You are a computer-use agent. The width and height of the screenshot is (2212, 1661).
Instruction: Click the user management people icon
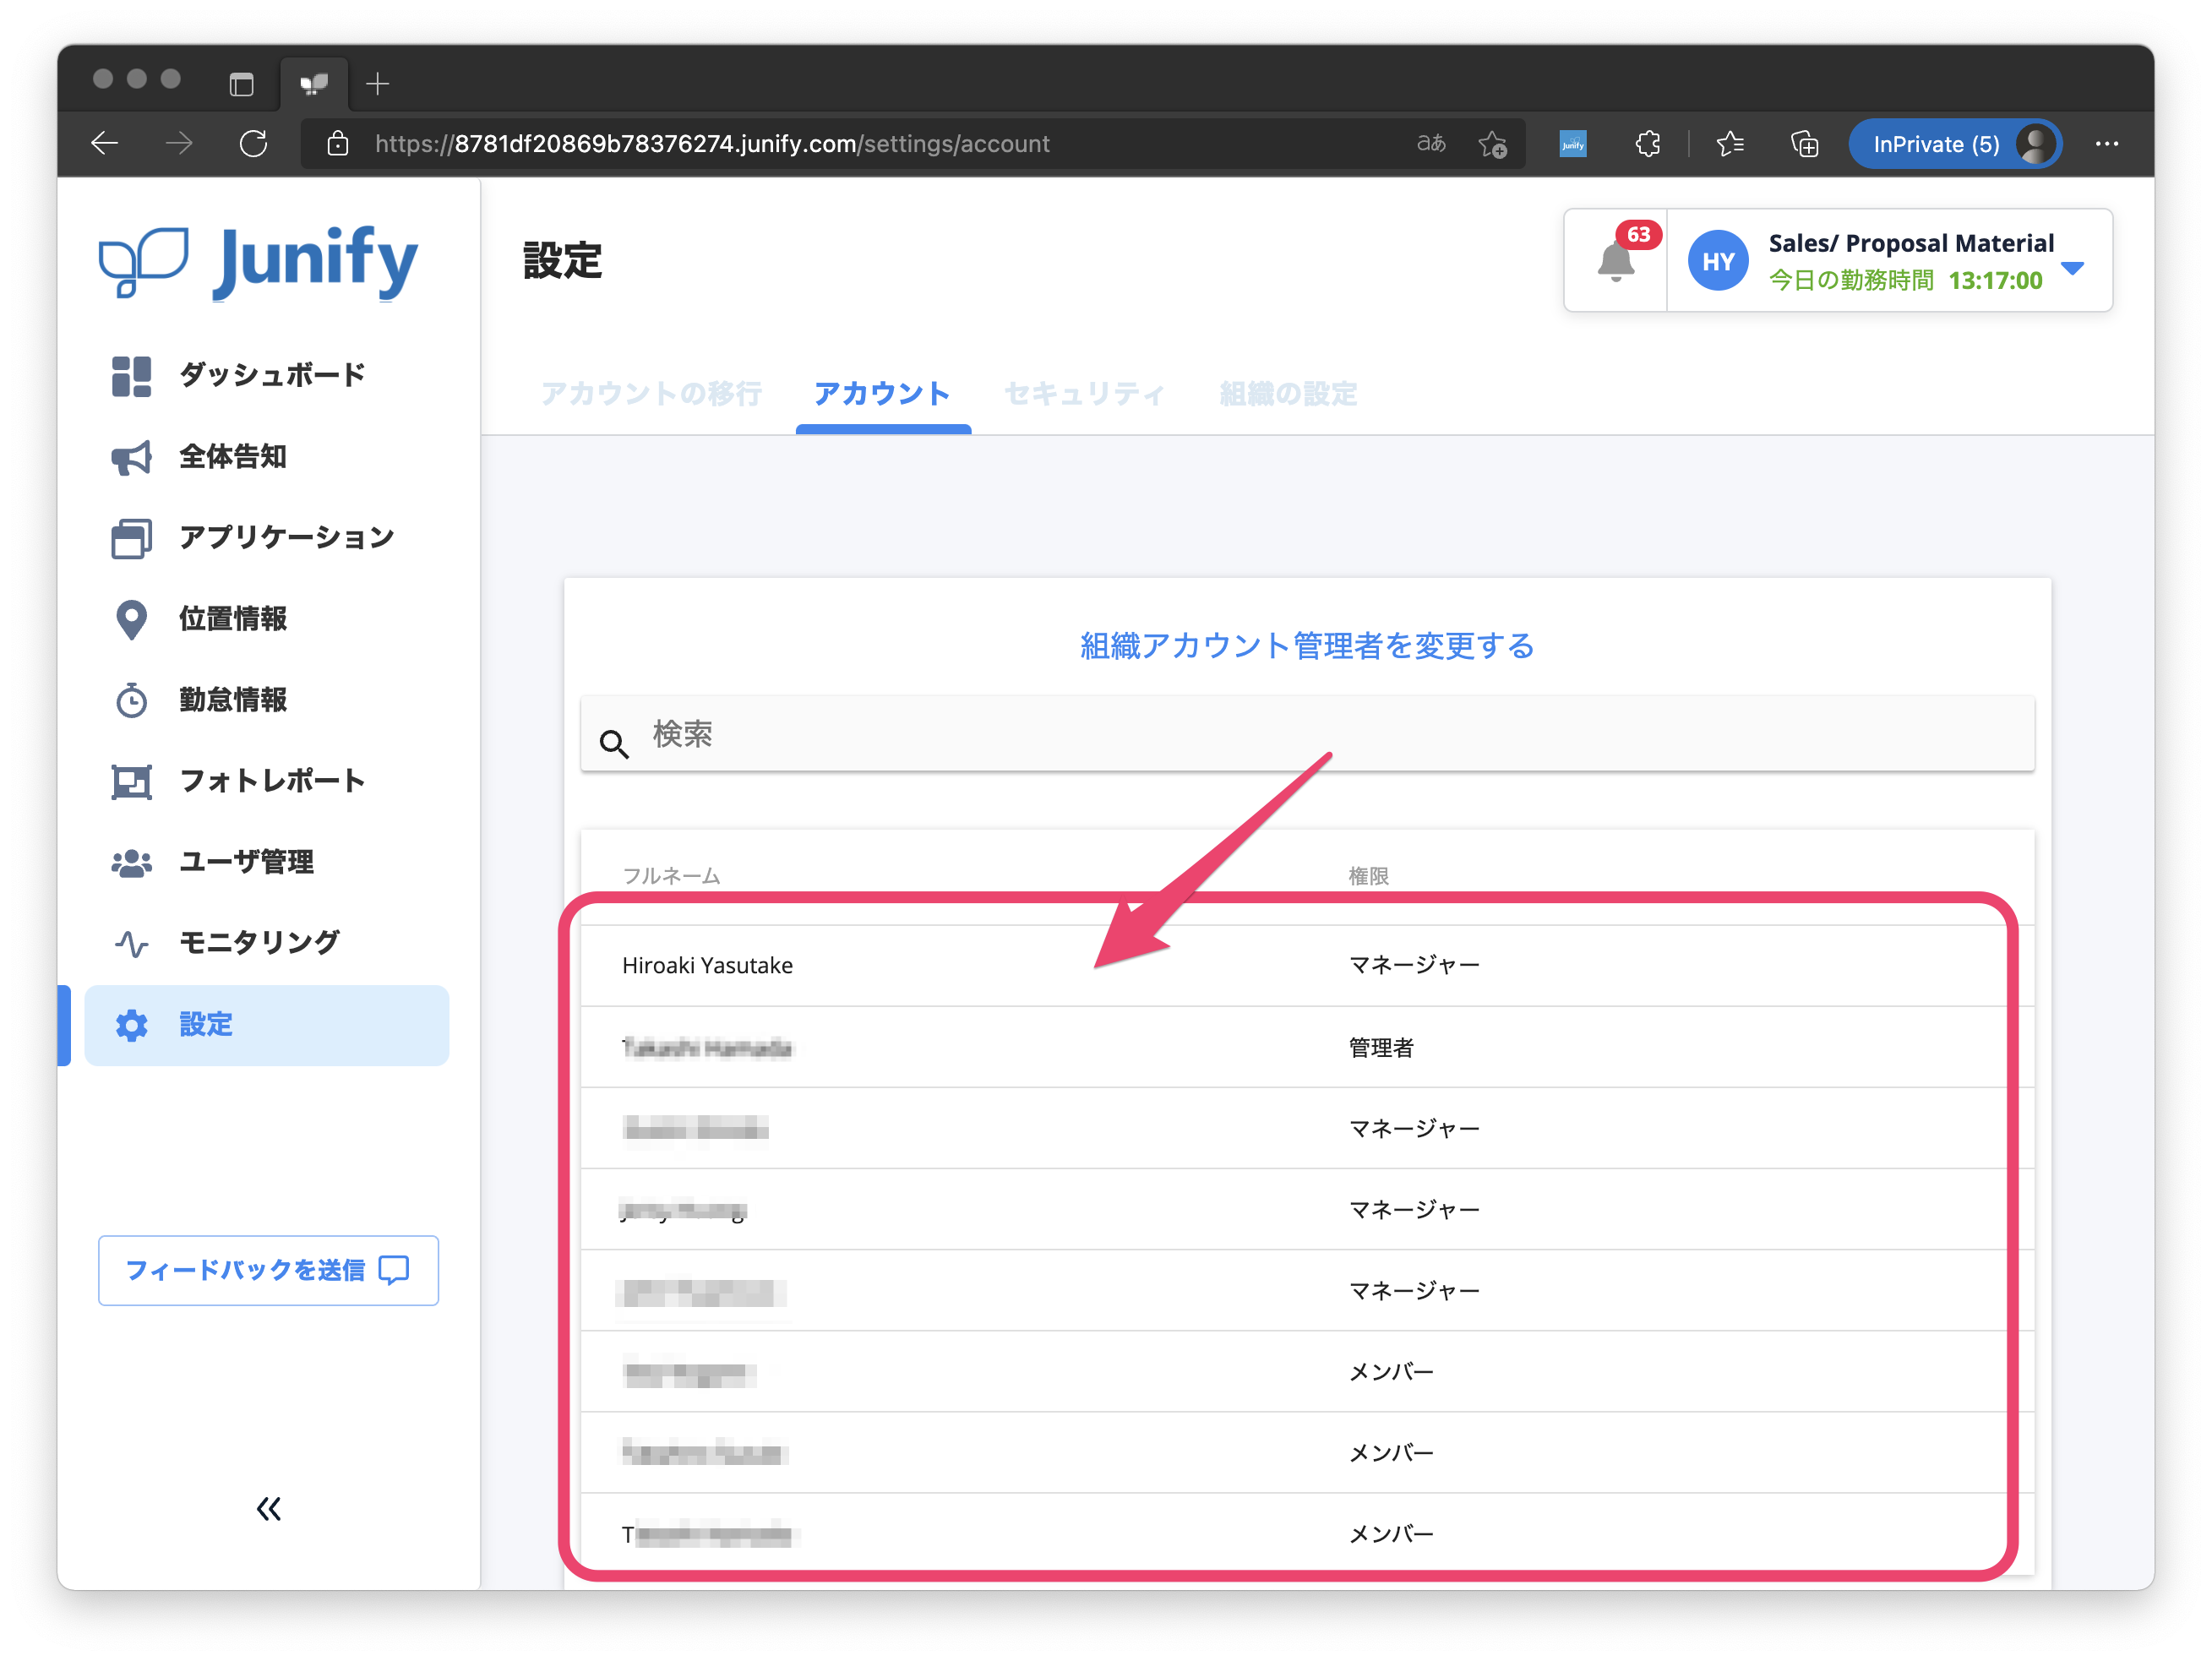pos(131,862)
